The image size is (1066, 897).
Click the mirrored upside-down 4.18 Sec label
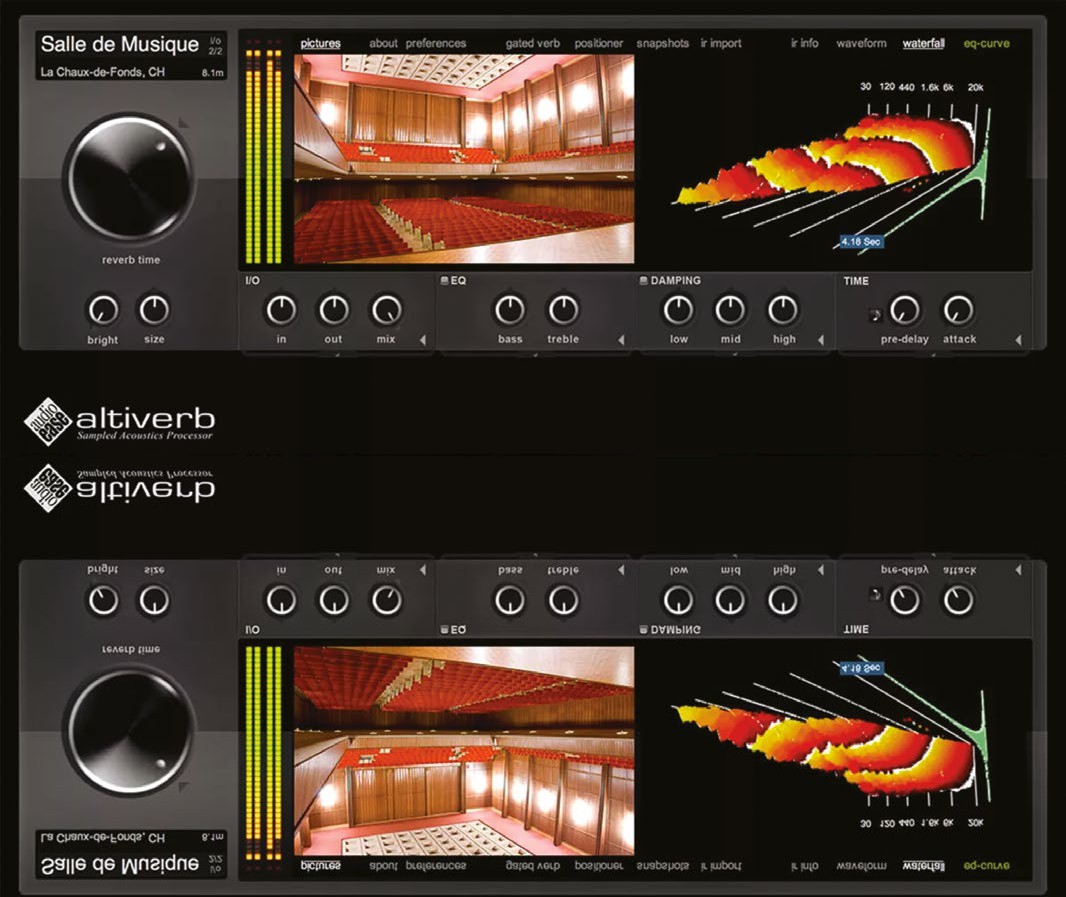click(861, 668)
